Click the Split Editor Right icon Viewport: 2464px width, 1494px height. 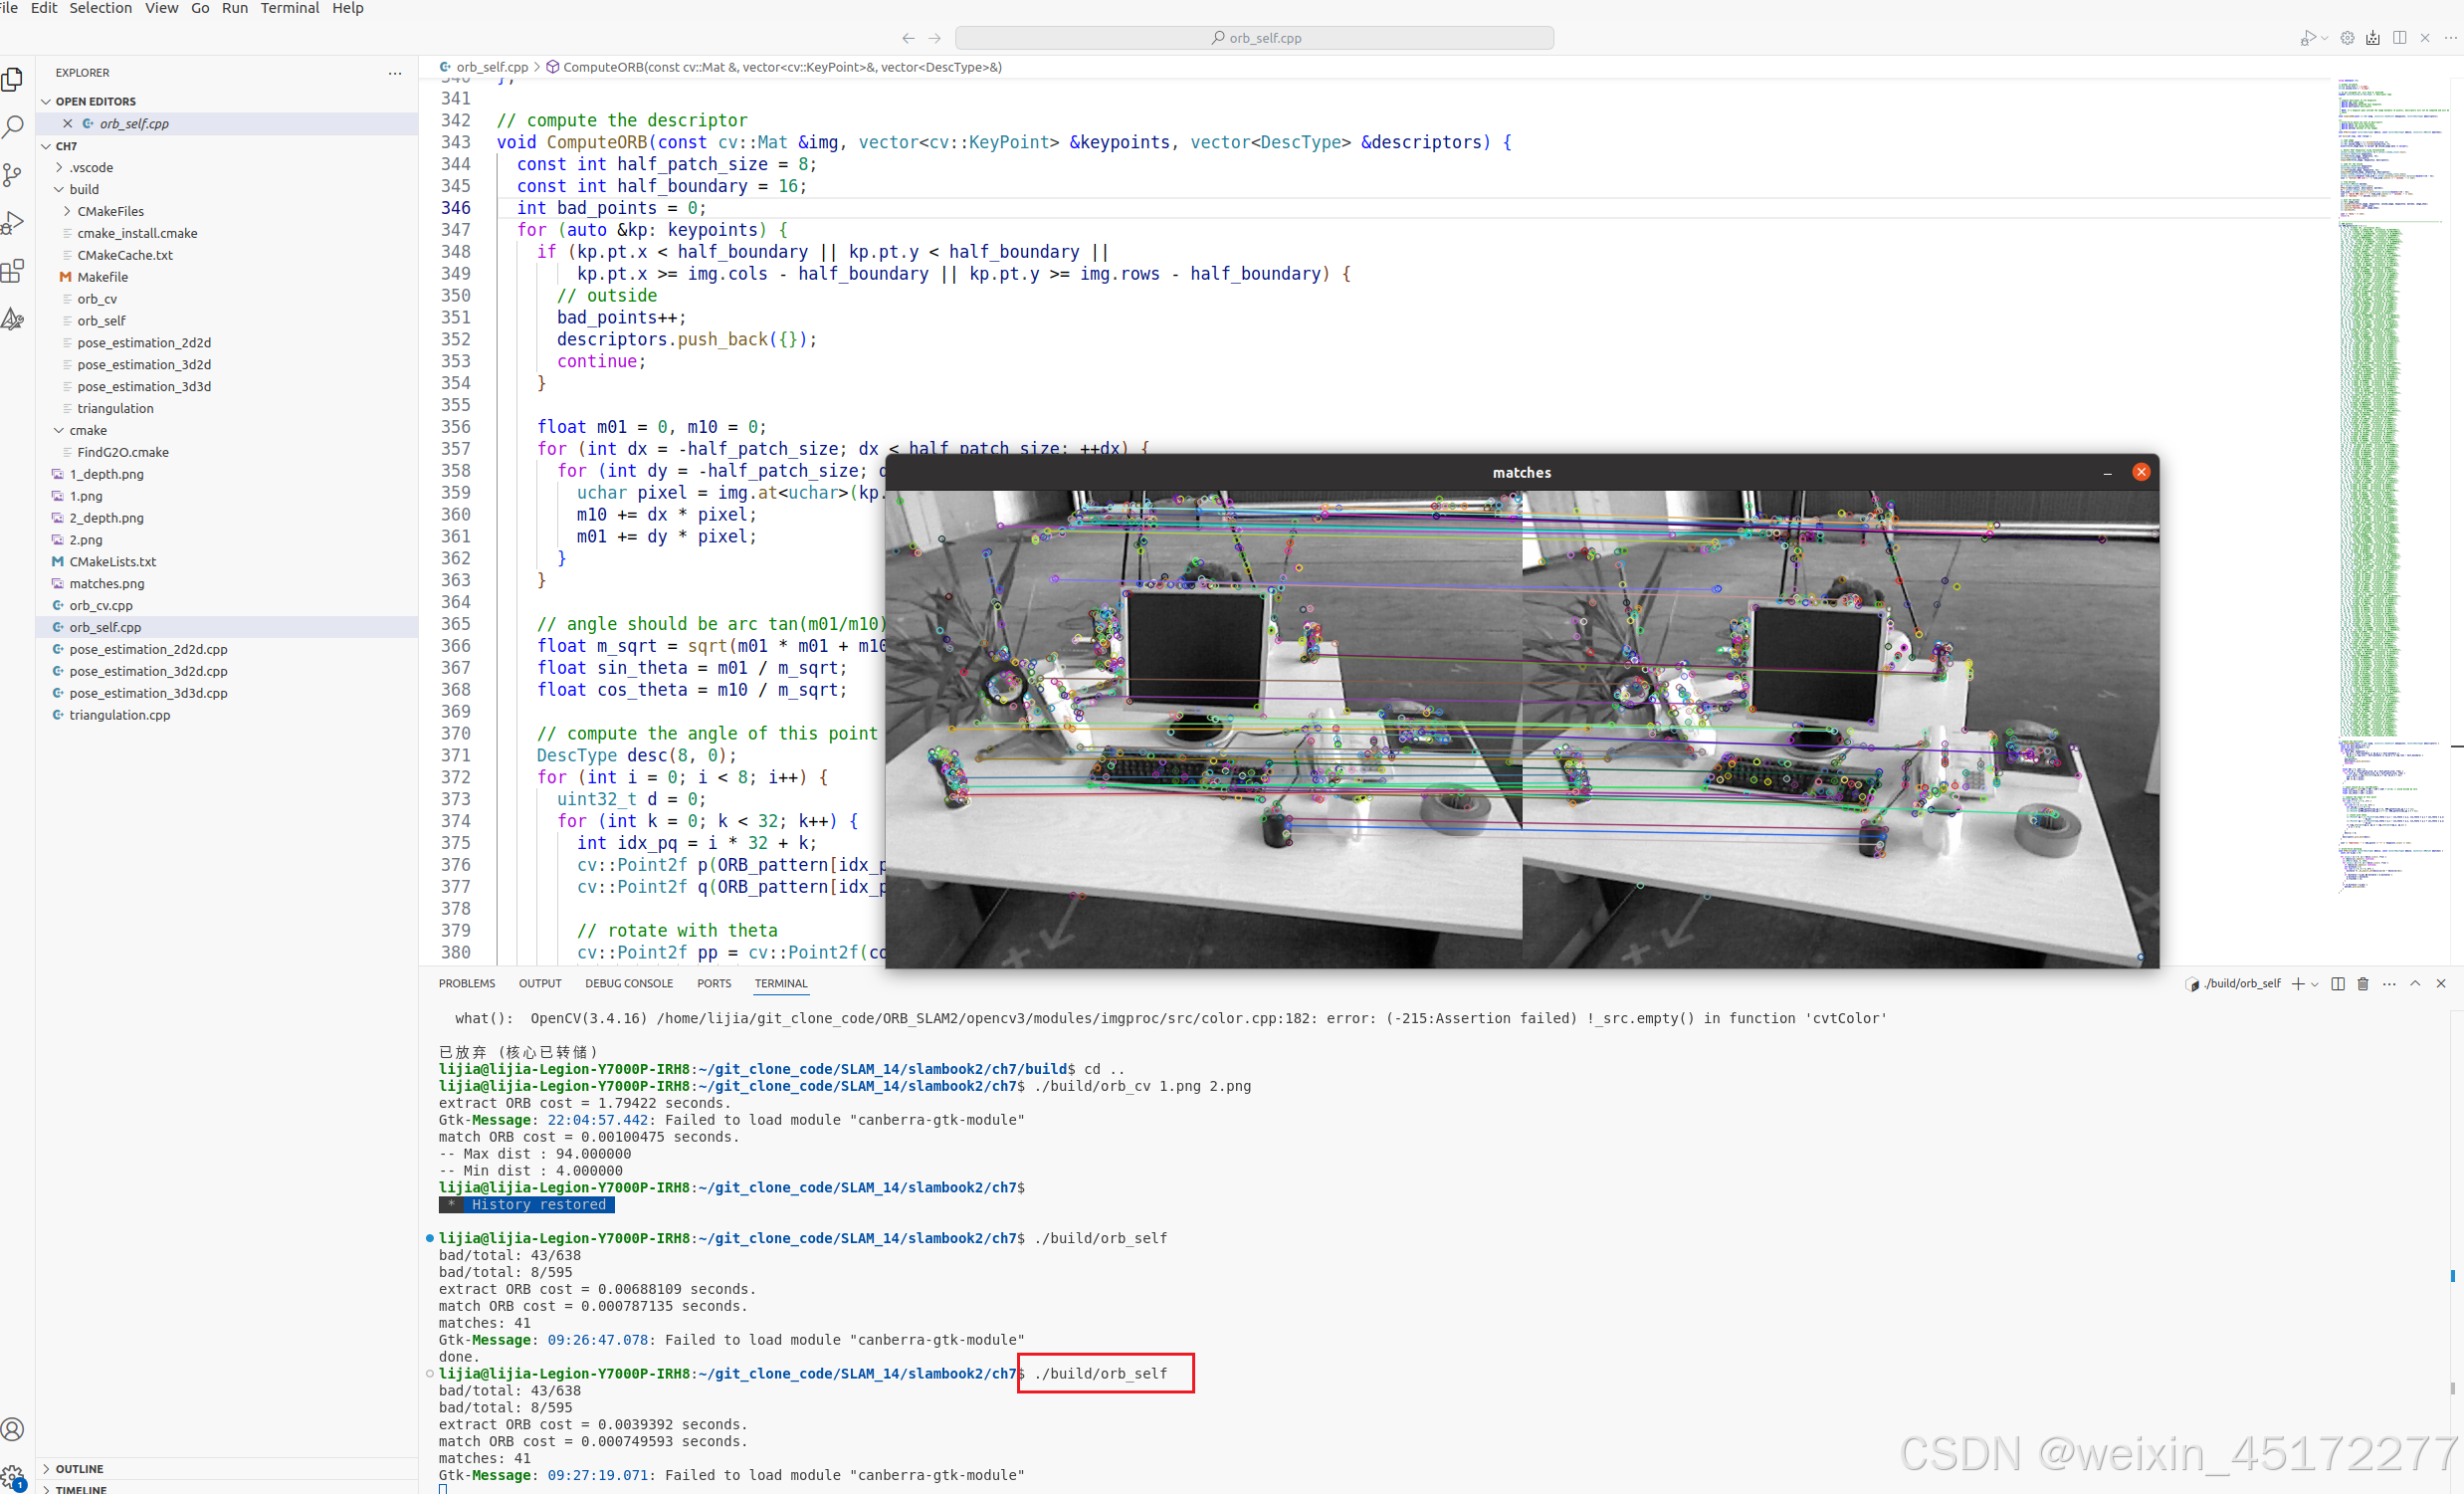[x=2399, y=38]
